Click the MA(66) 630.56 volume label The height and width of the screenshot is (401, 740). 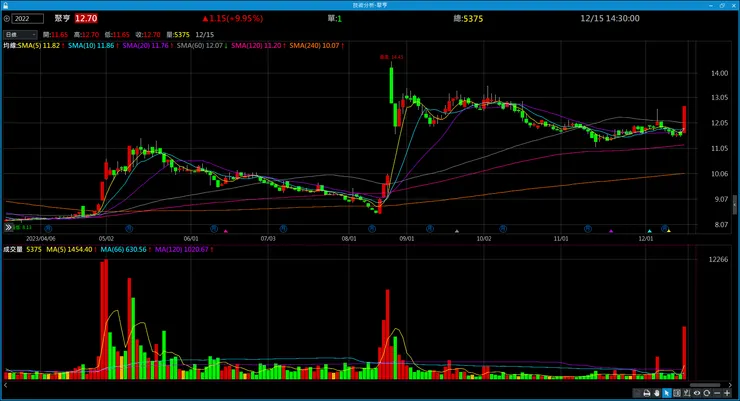126,250
